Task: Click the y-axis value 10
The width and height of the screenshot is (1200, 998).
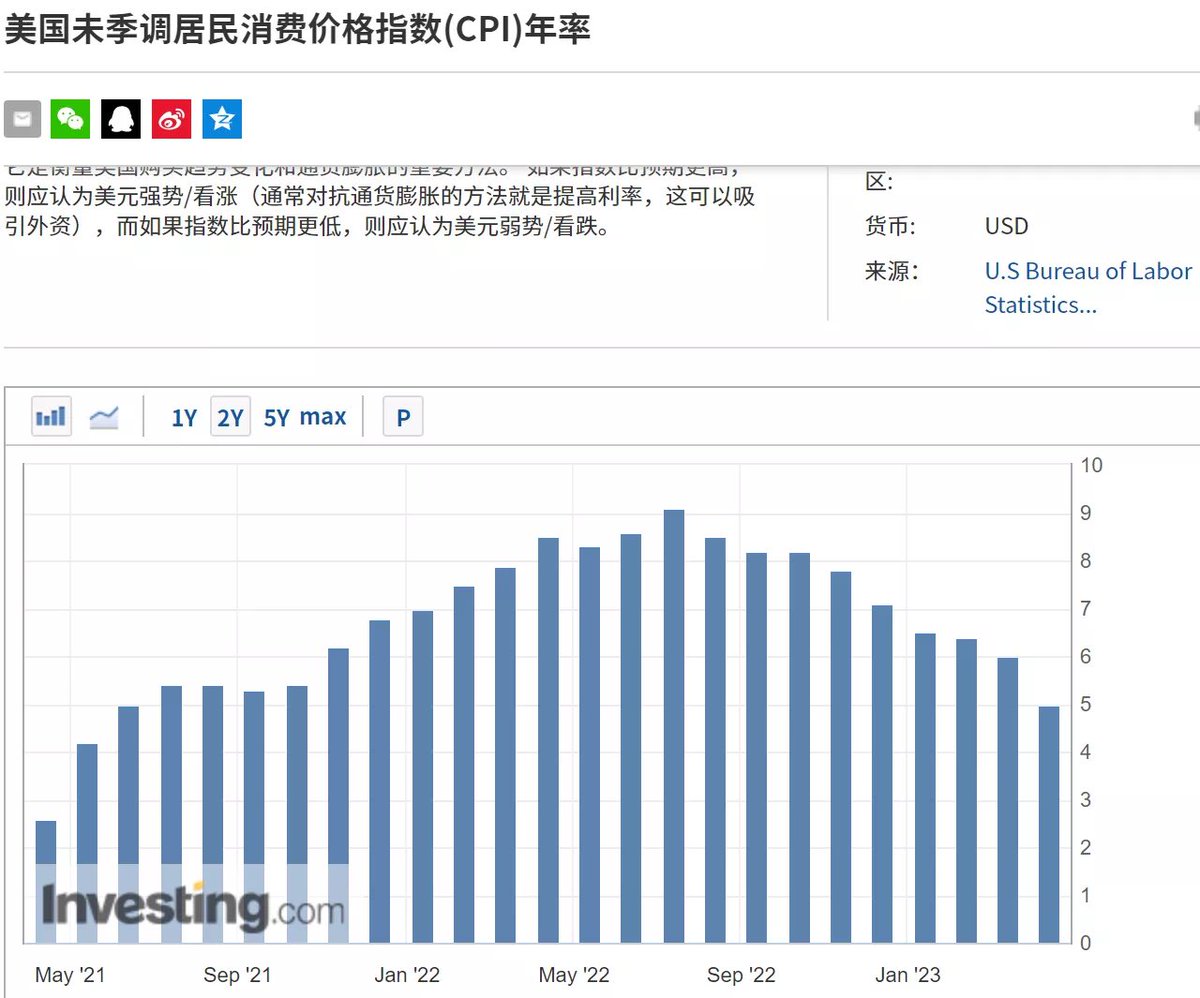Action: (1092, 465)
